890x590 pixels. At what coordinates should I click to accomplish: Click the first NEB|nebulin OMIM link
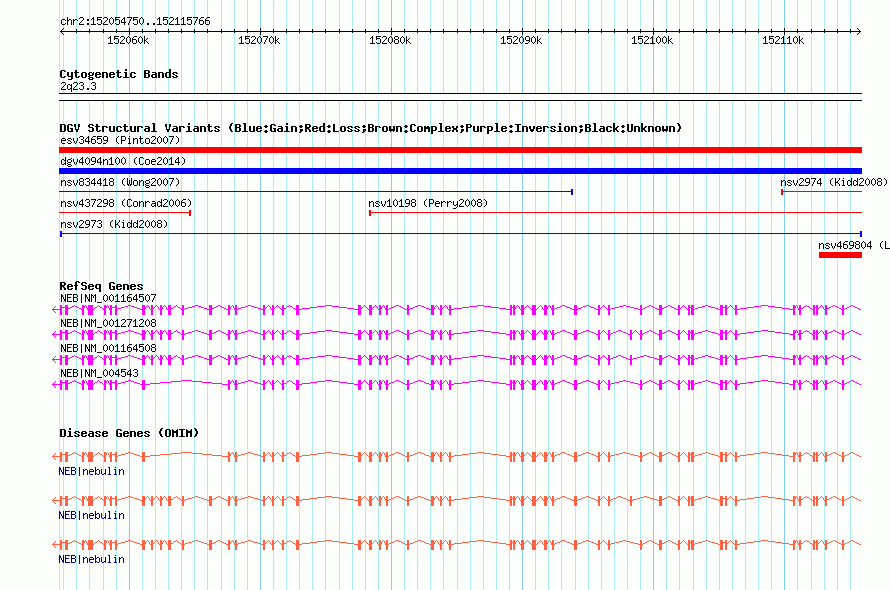coord(91,471)
